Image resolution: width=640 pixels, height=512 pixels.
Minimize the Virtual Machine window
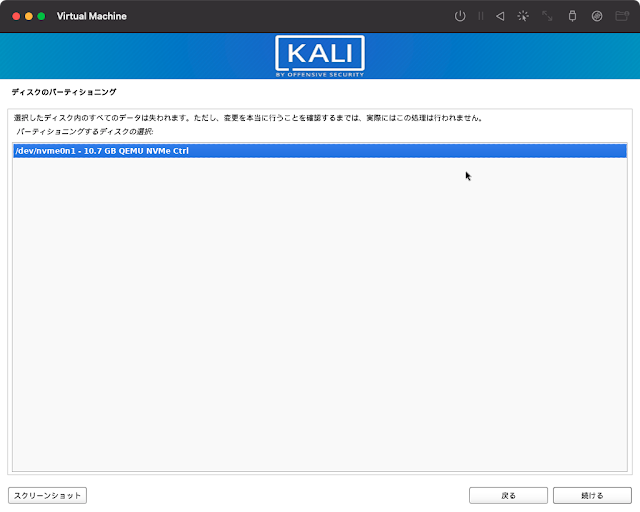tap(29, 16)
